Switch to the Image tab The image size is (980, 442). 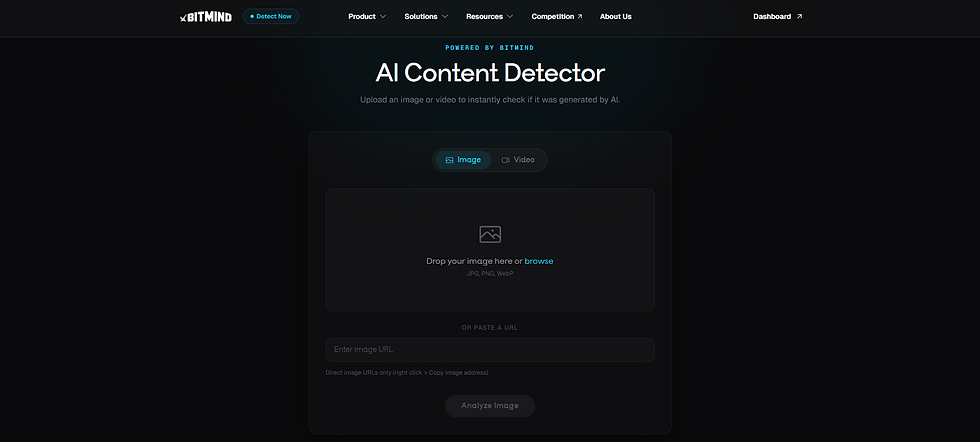(463, 160)
